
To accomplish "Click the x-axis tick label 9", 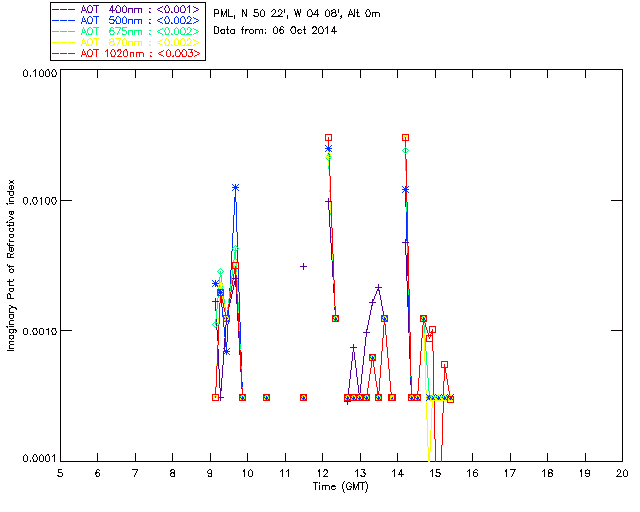I will (210, 473).
